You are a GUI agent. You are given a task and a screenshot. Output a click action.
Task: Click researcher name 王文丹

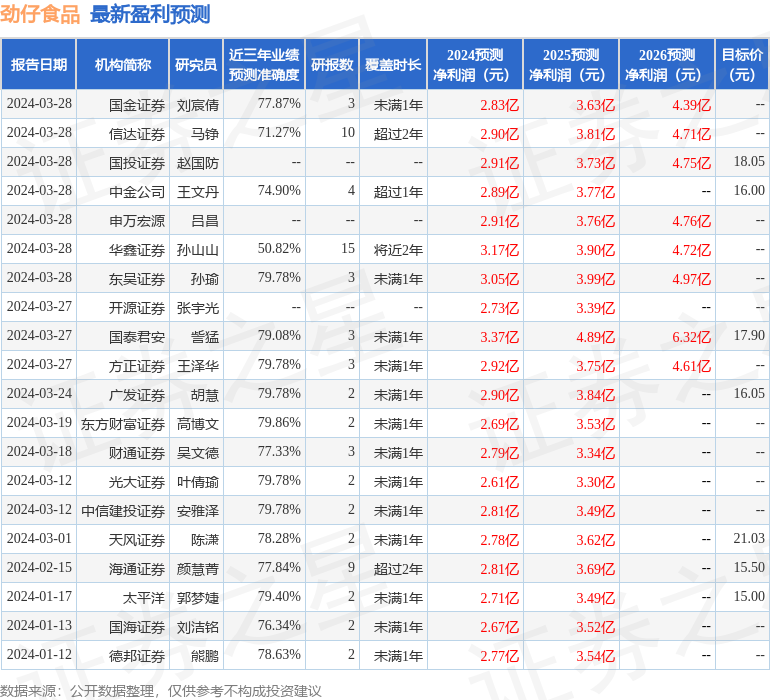(x=197, y=192)
